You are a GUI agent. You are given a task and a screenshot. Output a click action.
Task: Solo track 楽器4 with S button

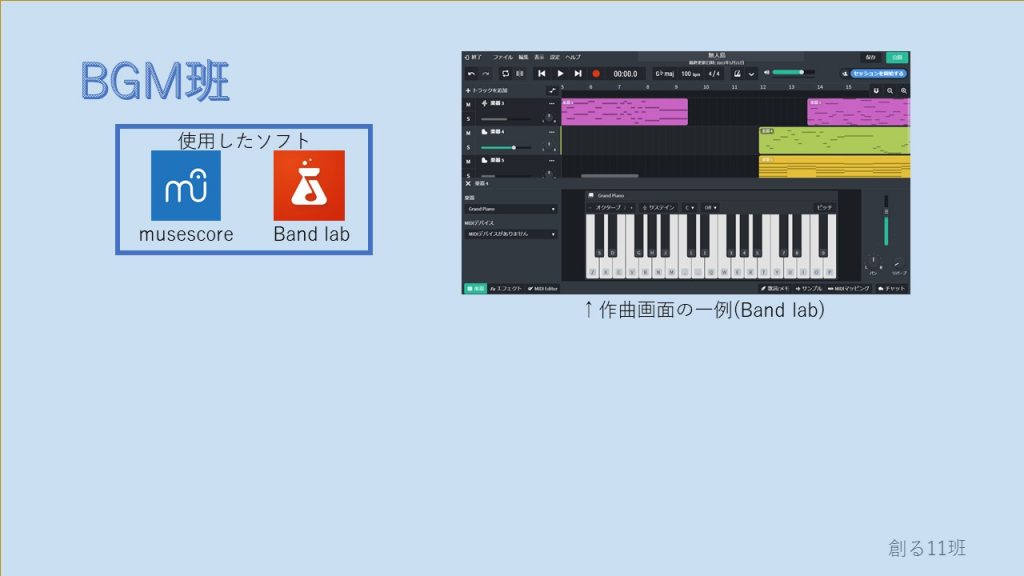(468, 148)
